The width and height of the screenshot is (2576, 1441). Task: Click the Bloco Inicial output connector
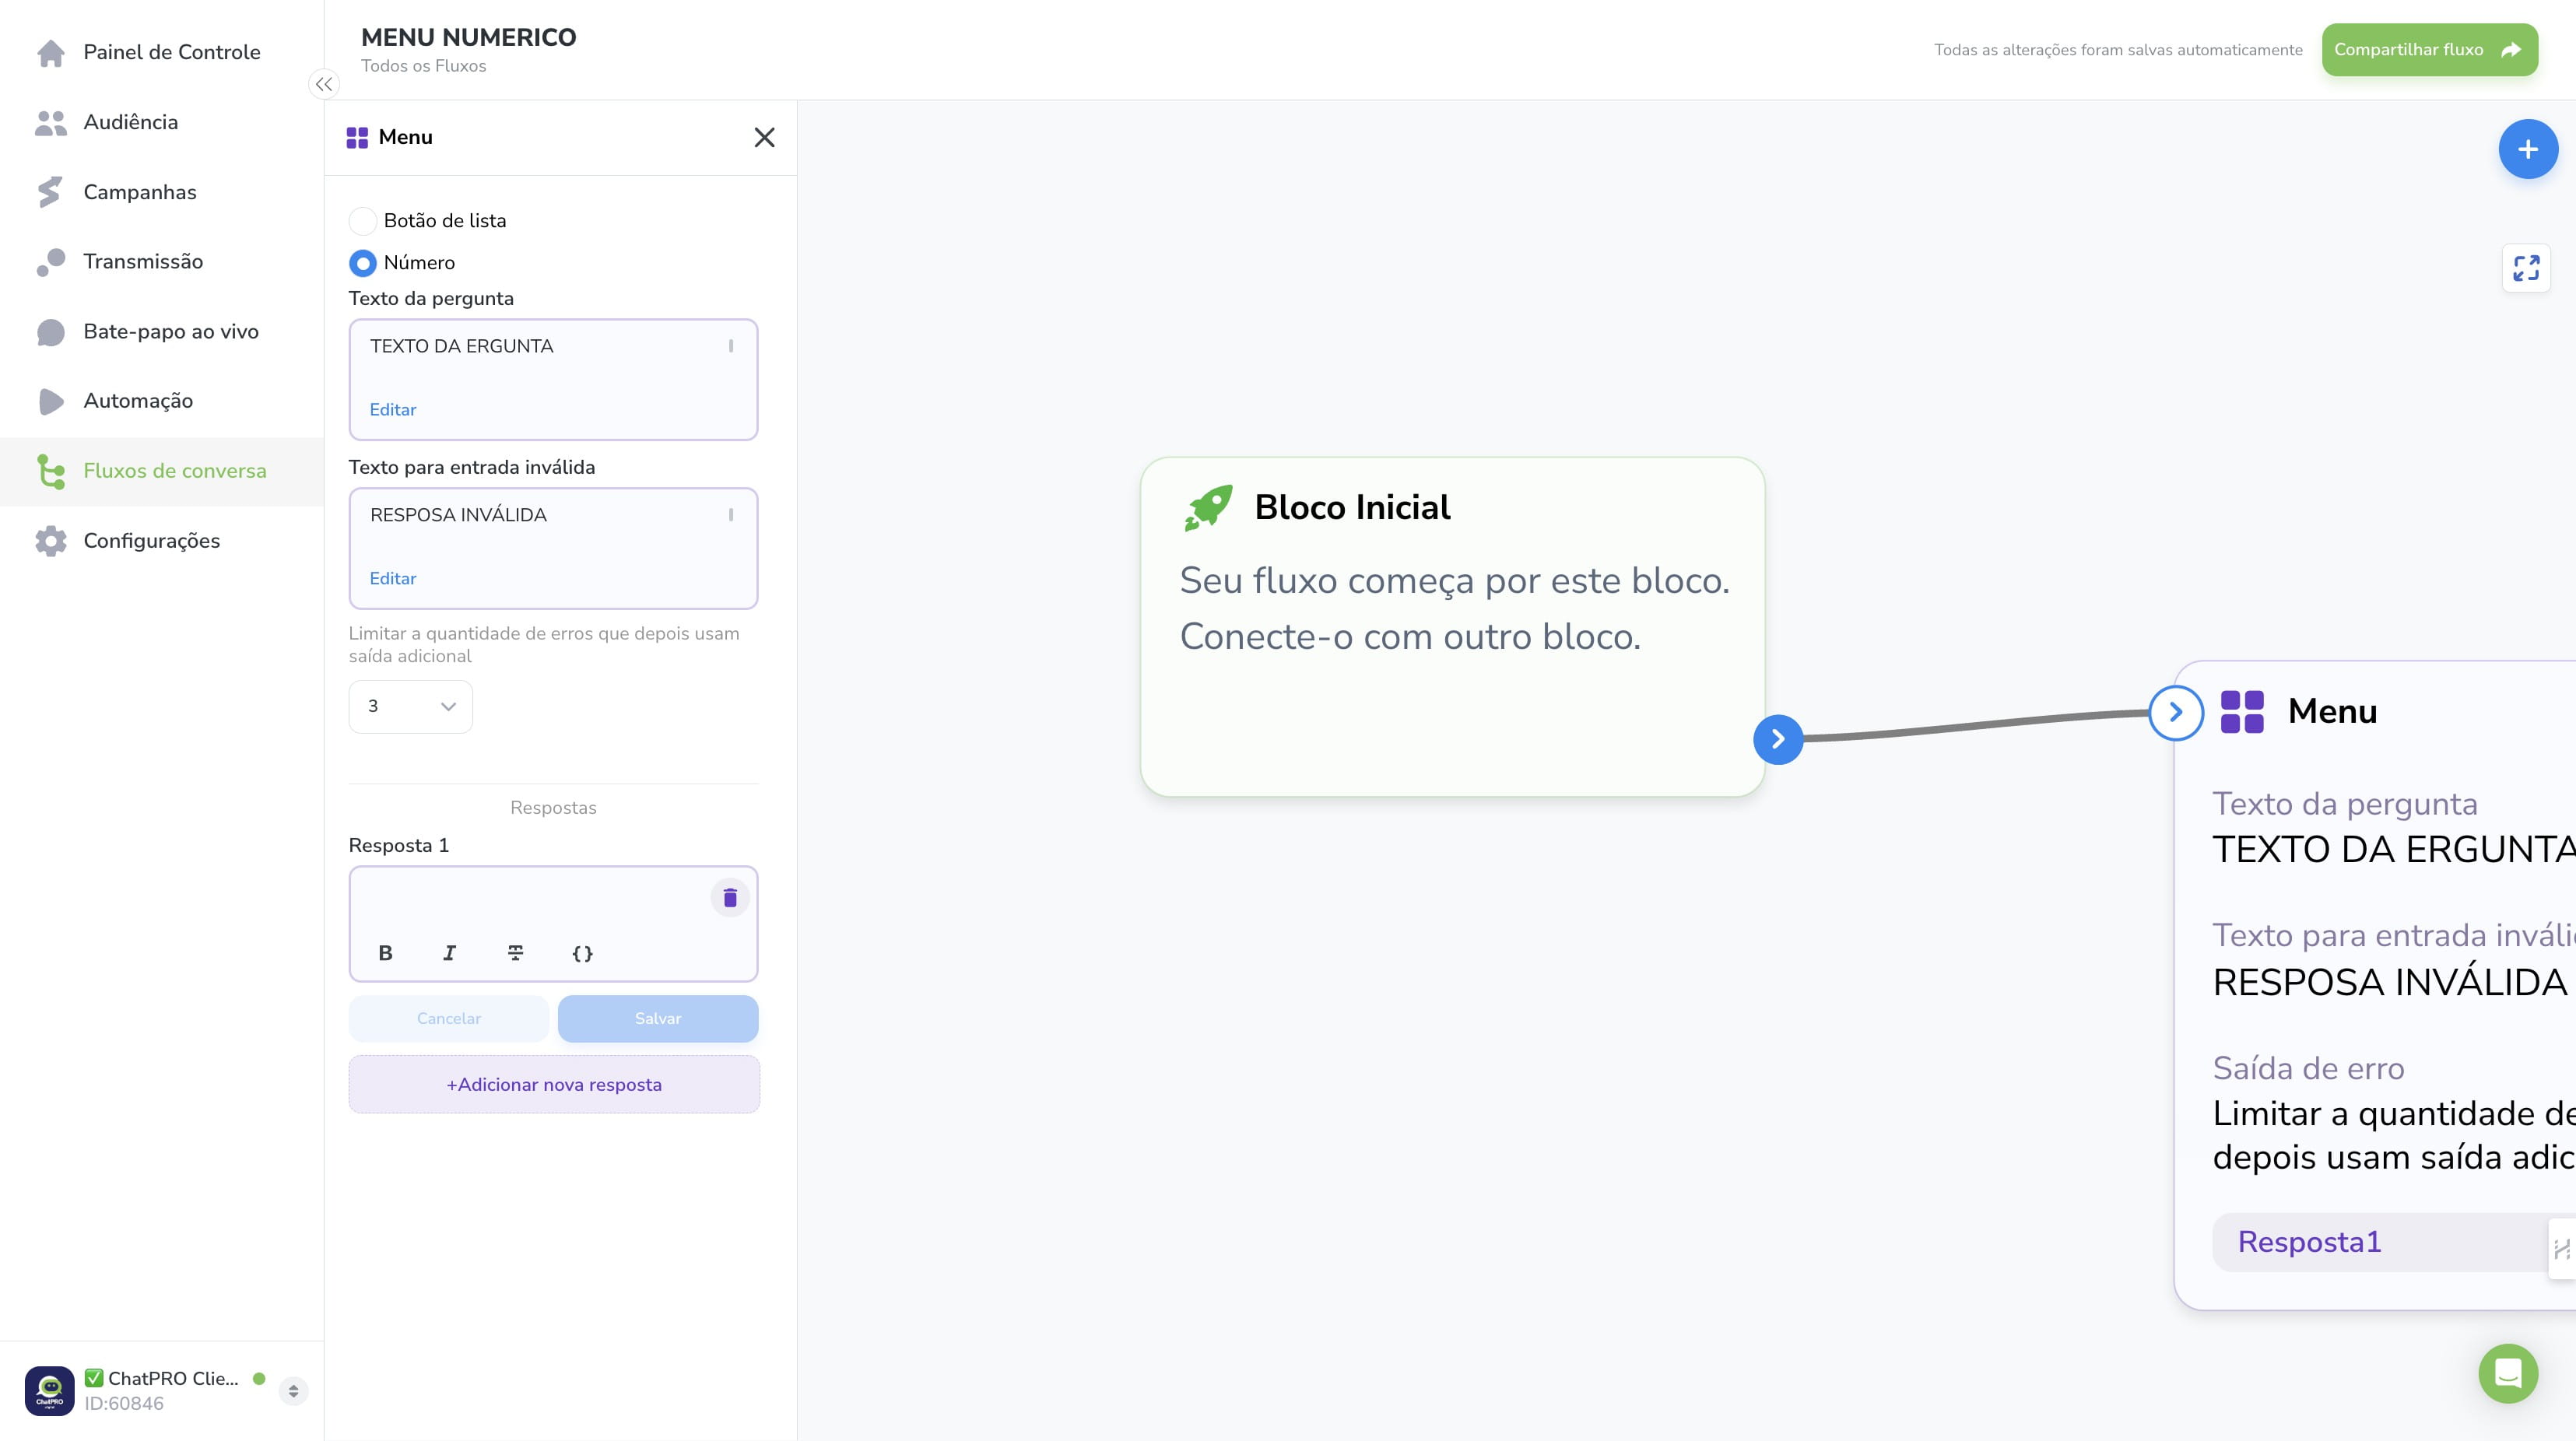[1778, 739]
